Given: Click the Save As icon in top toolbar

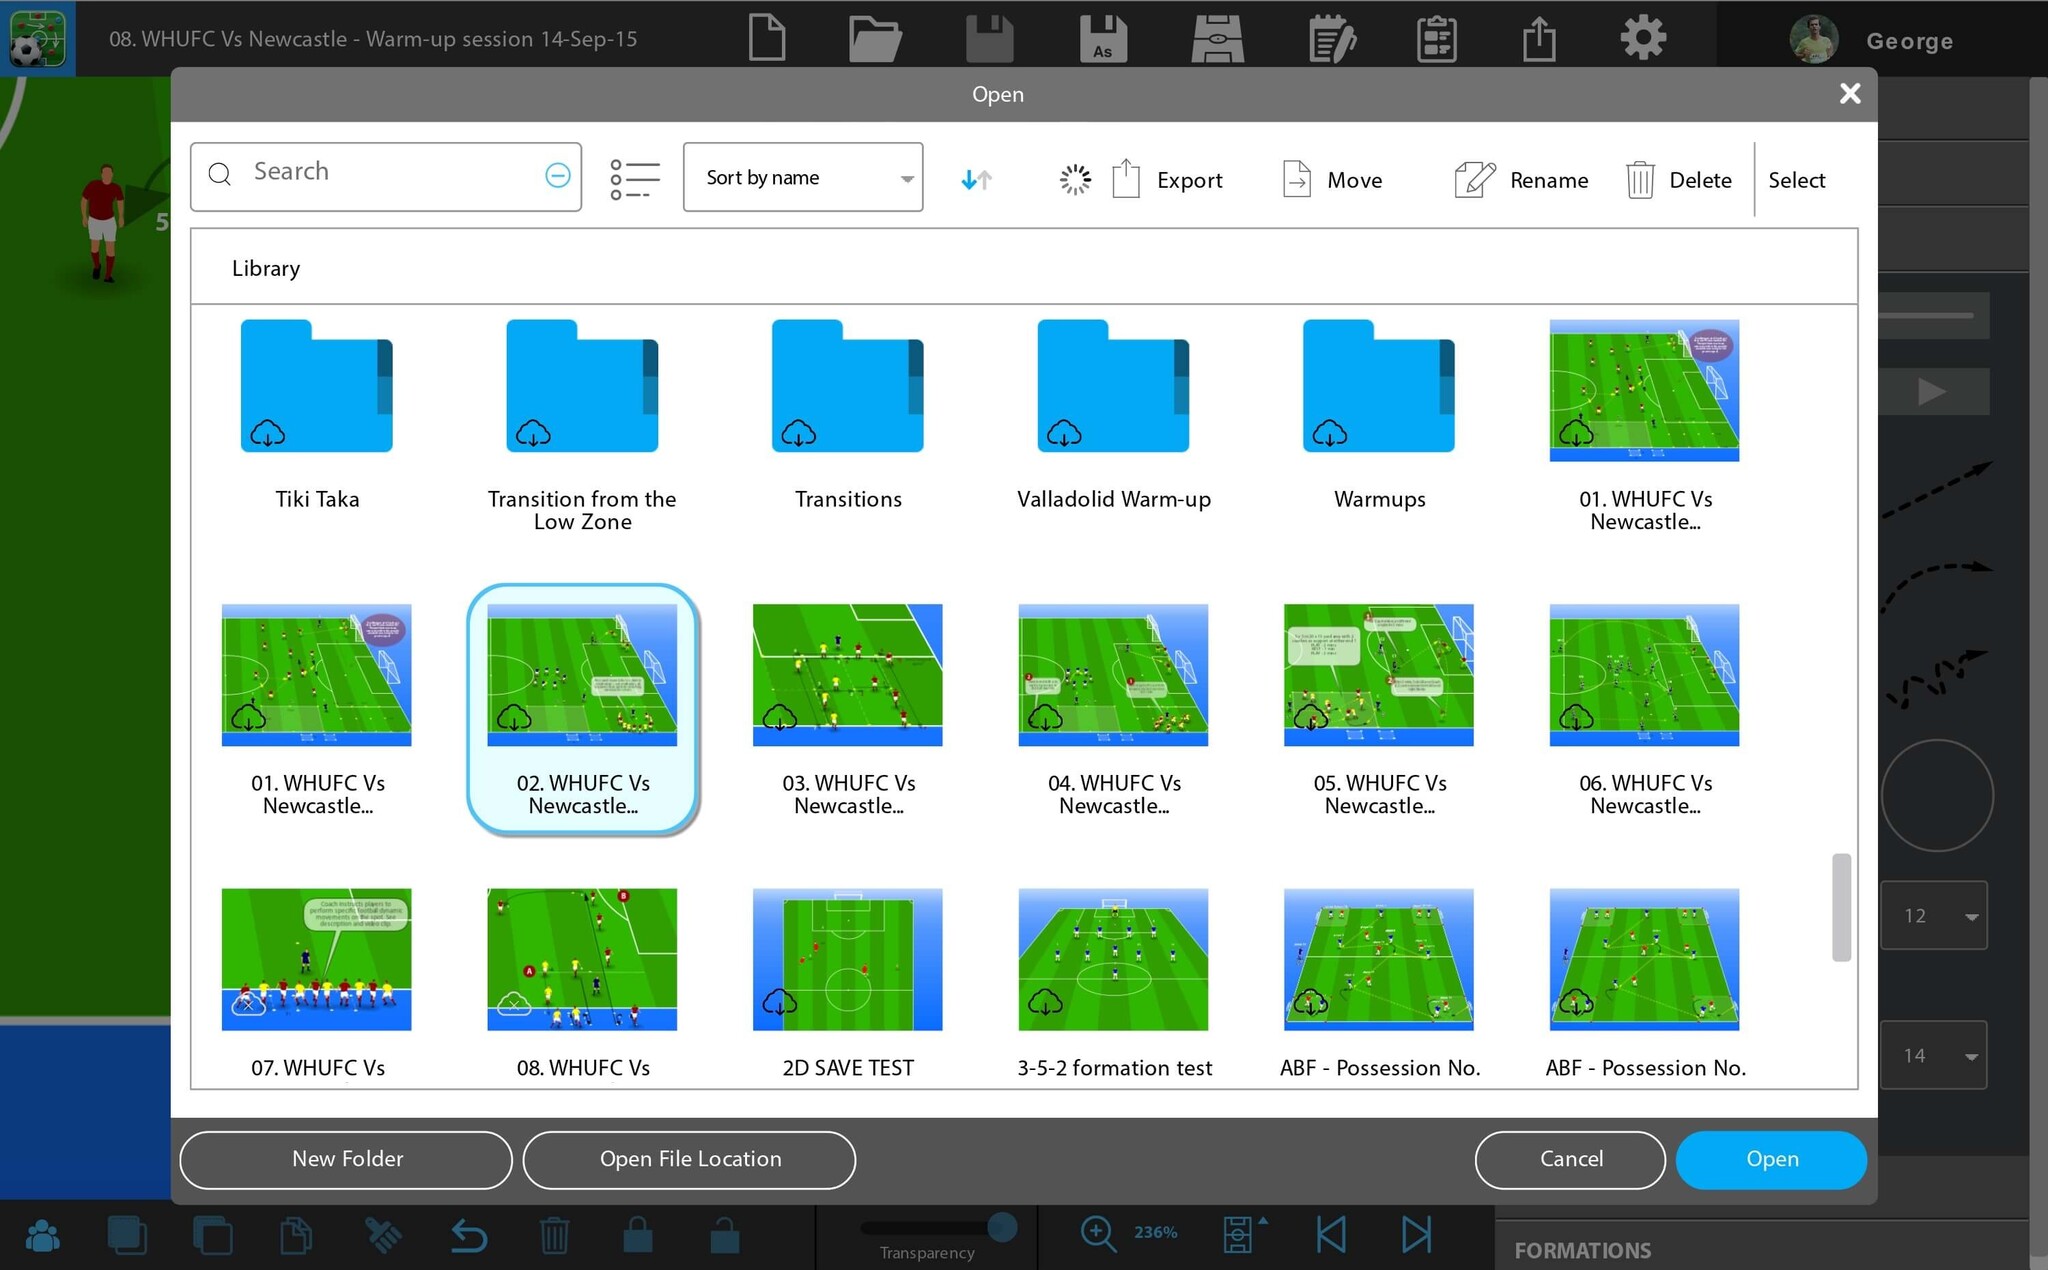Looking at the screenshot, I should click(x=1102, y=38).
